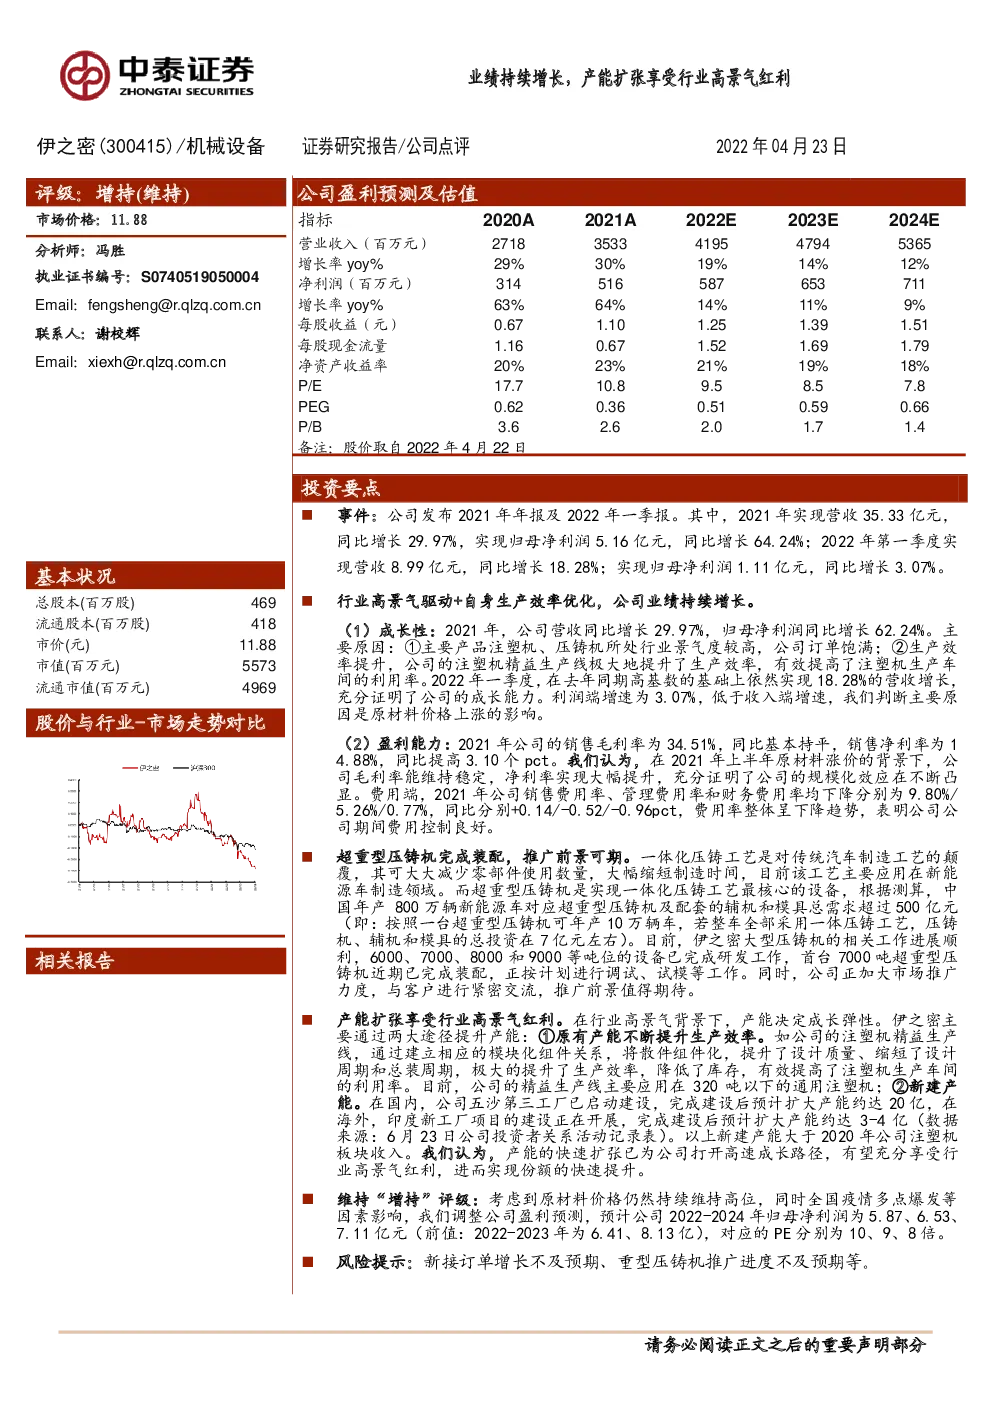This screenshot has height=1403, width=992.
Task: Click 每股收益 2021A value 1.10
Action: 610,325
